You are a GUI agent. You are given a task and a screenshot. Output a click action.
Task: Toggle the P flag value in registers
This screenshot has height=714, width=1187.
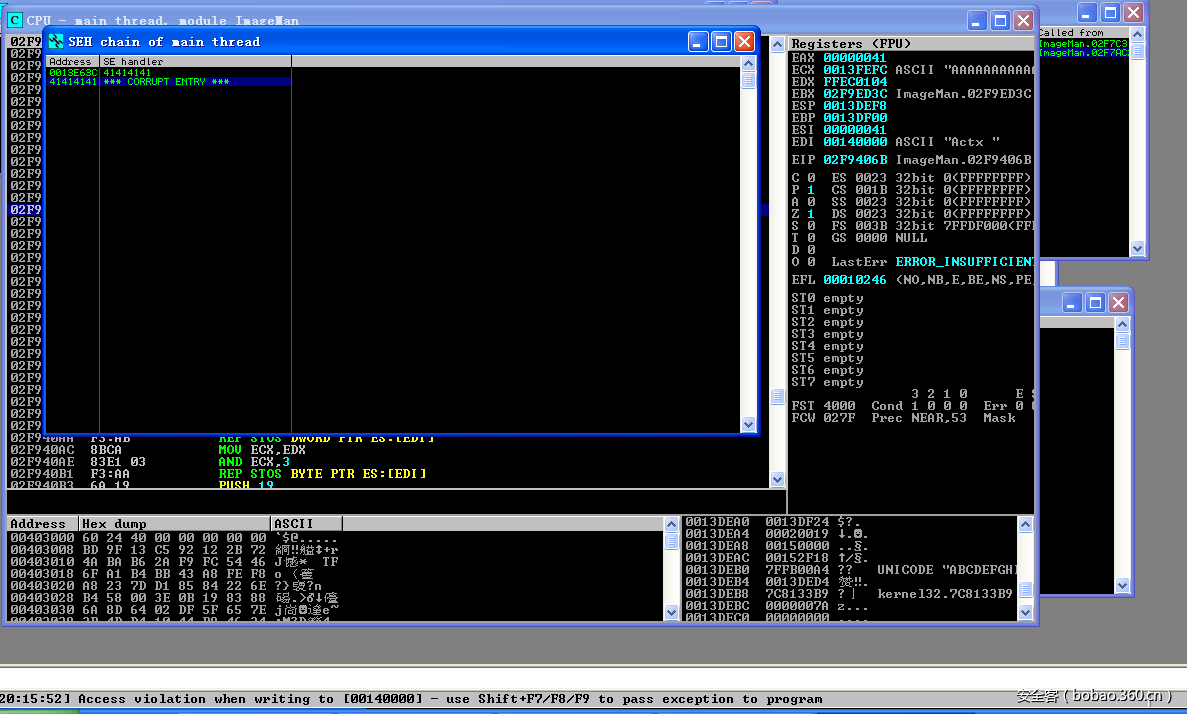(809, 190)
